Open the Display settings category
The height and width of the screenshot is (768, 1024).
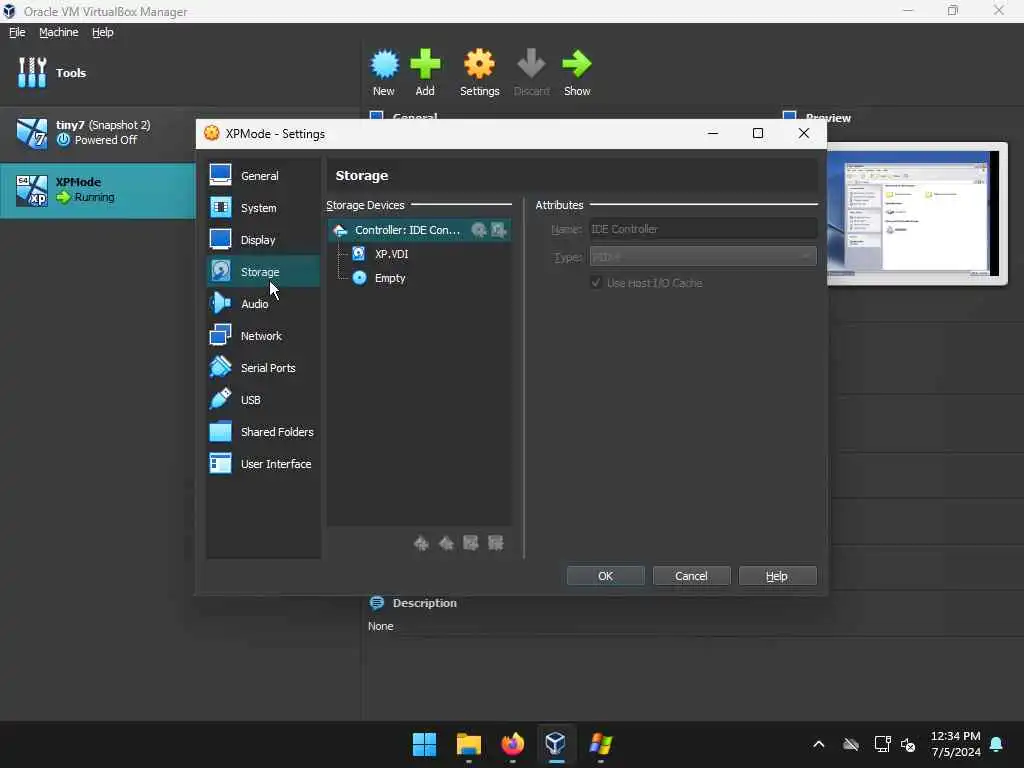(263, 240)
